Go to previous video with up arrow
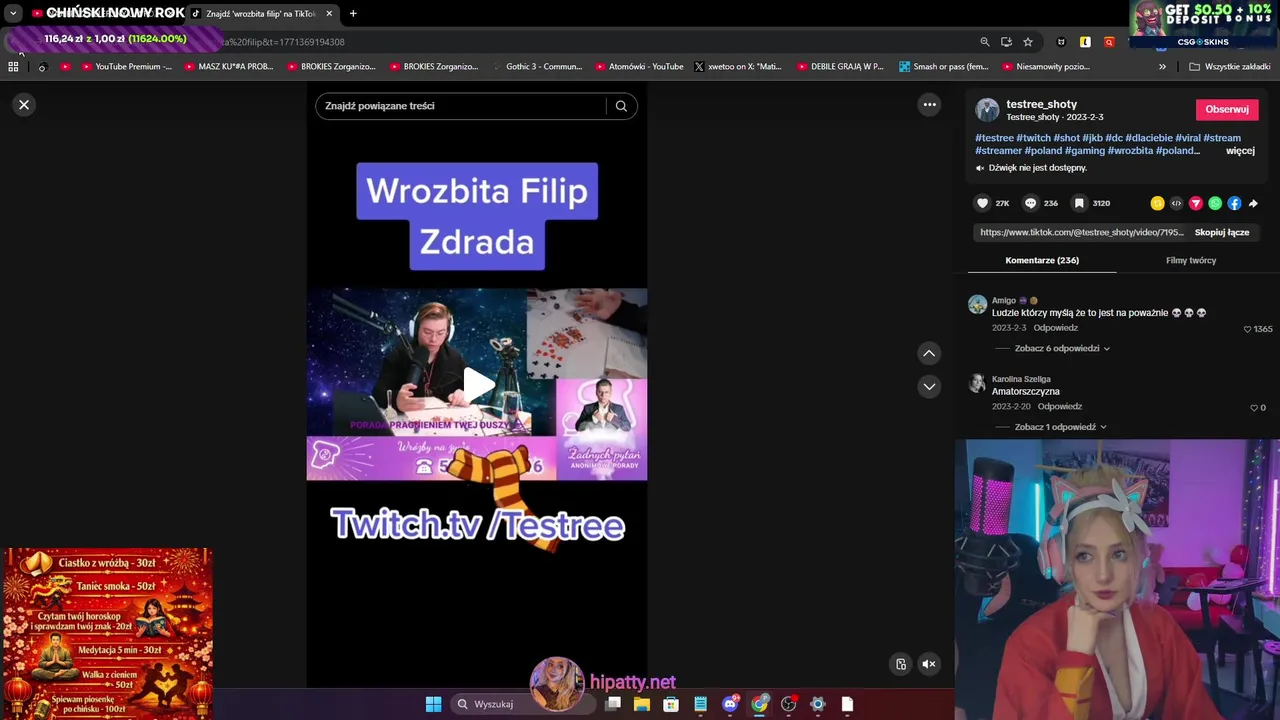Viewport: 1280px width, 720px height. tap(929, 353)
